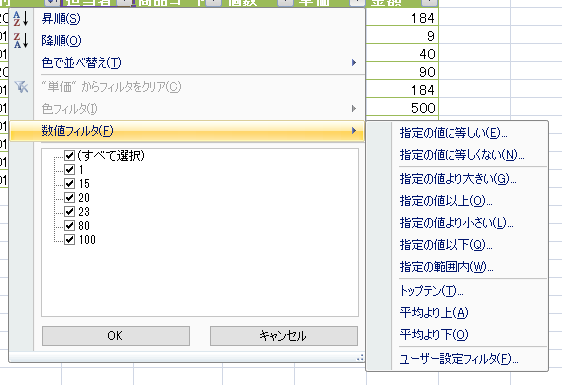Uncheck the value 23 checkbox
The height and width of the screenshot is (385, 562).
click(70, 211)
